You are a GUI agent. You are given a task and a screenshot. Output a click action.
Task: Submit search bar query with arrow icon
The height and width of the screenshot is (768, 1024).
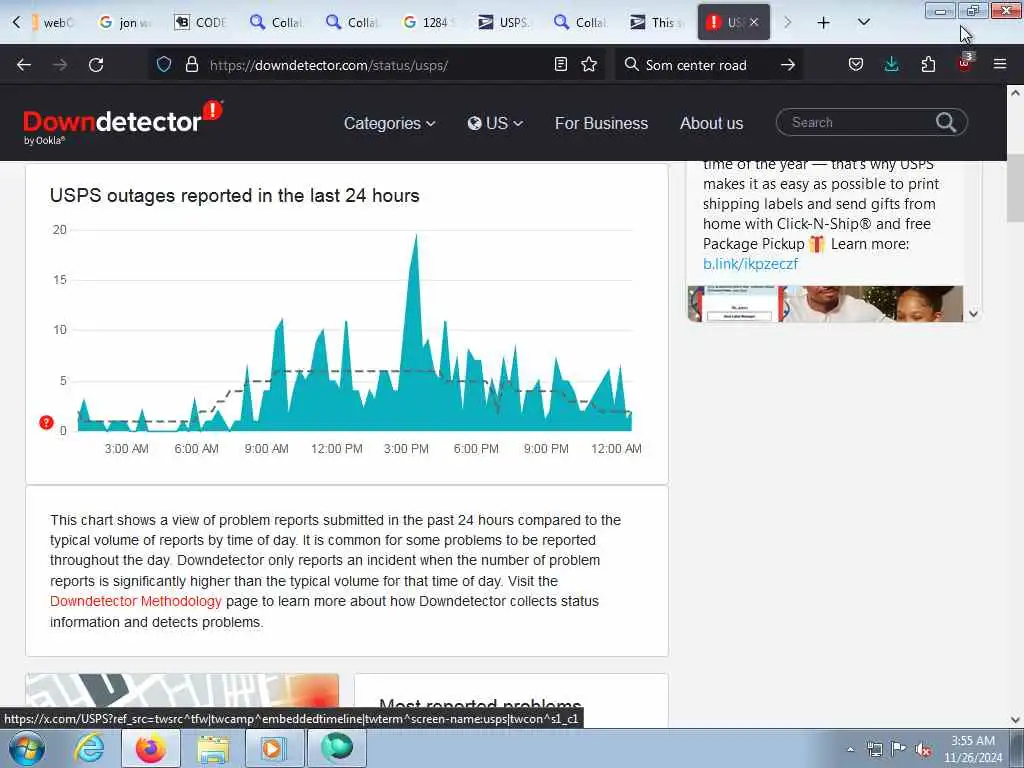[788, 65]
